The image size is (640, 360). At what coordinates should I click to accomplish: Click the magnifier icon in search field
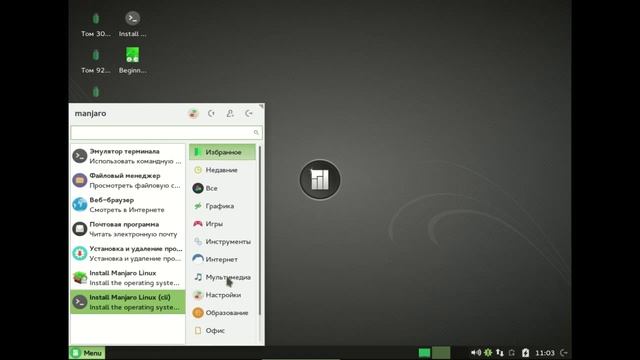click(x=256, y=132)
